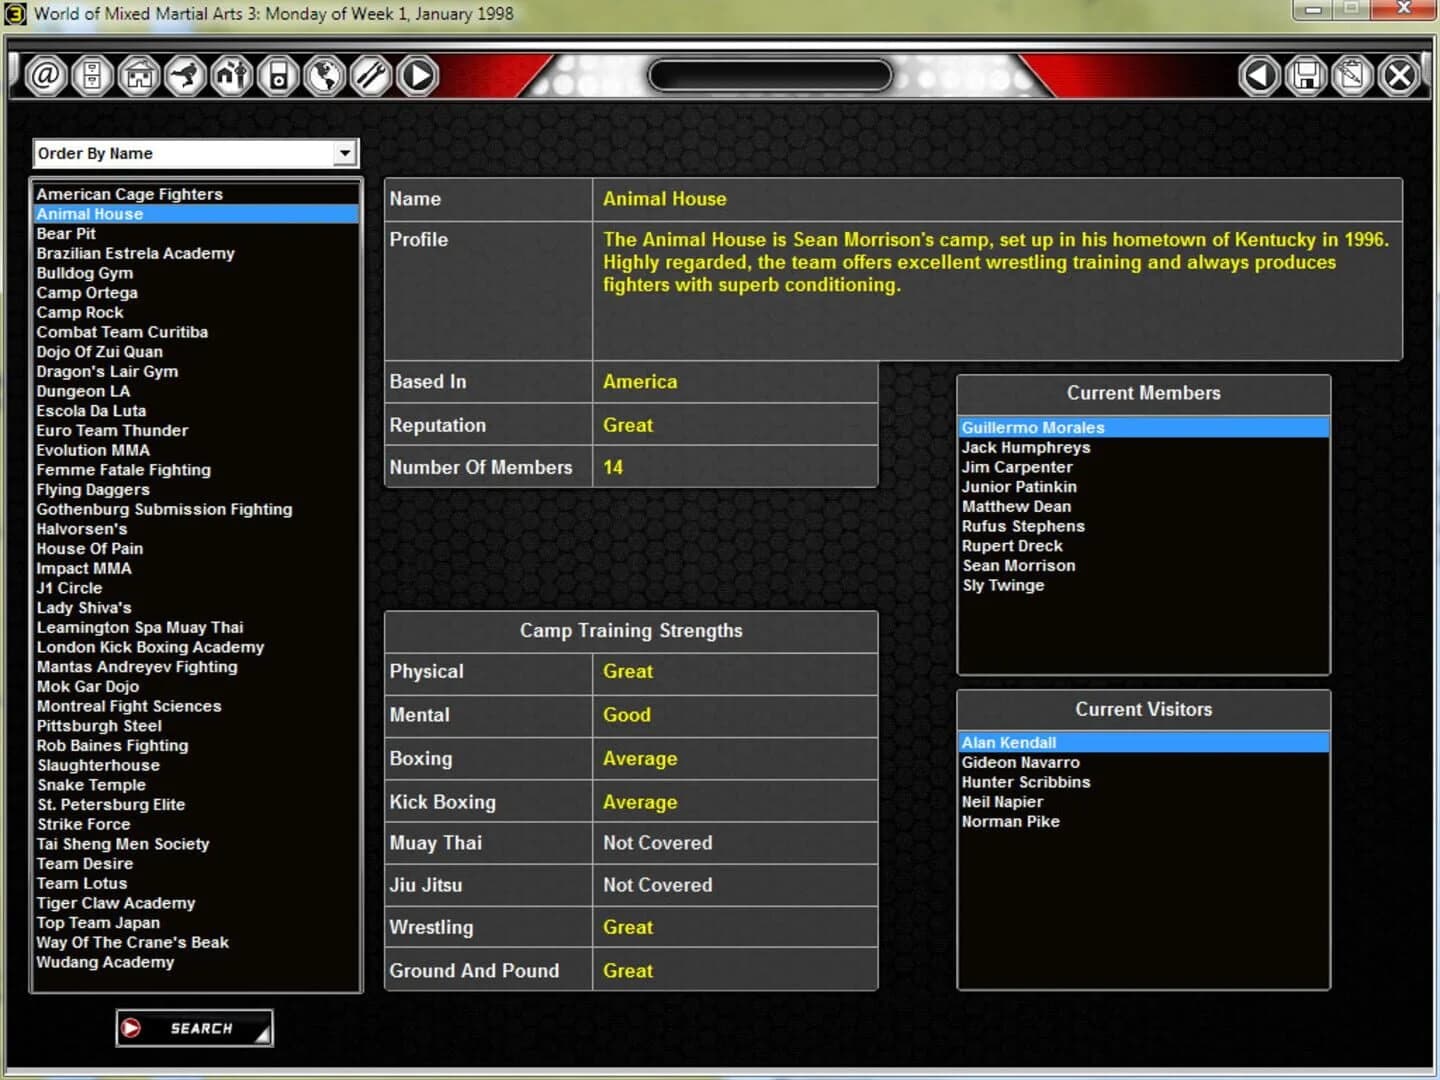Viewport: 1440px width, 1080px height.
Task: Go back using the left arrow icon
Action: point(1260,75)
